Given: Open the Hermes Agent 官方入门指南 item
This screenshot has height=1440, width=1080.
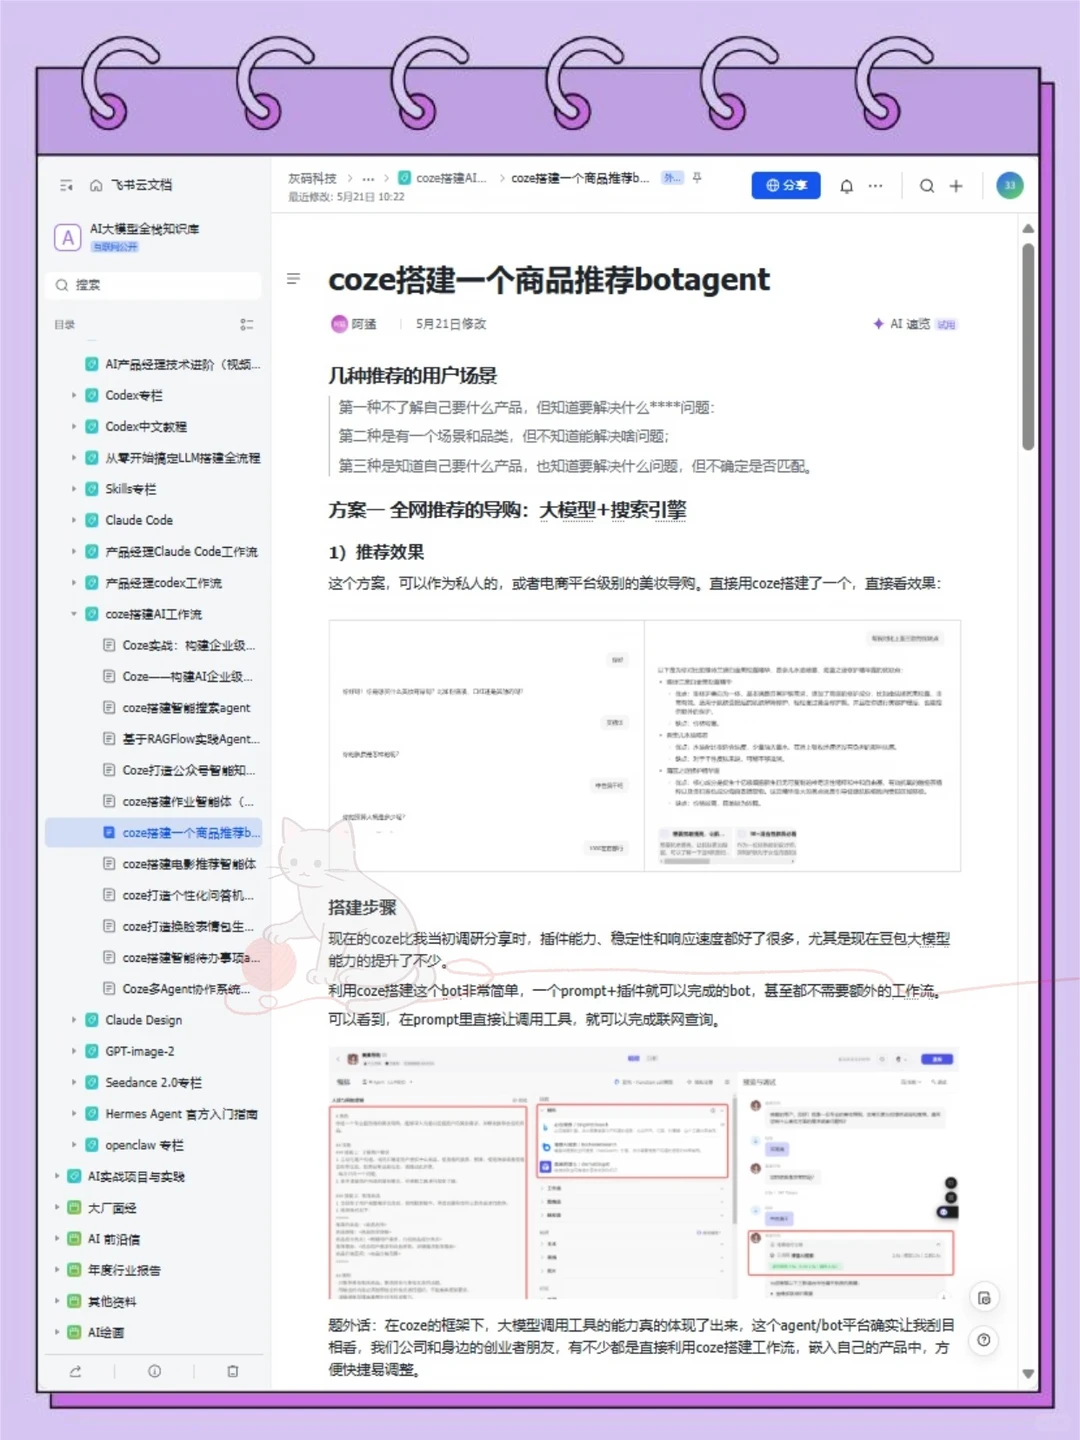Looking at the screenshot, I should click(181, 1114).
